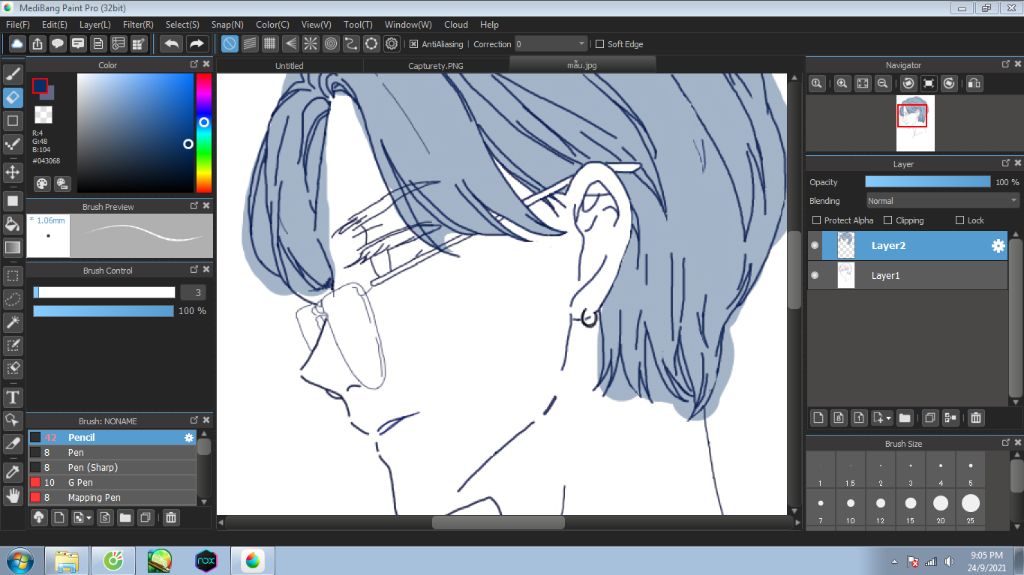The image size is (1024, 575).
Task: Enable layer Lock checkbox
Action: click(959, 220)
